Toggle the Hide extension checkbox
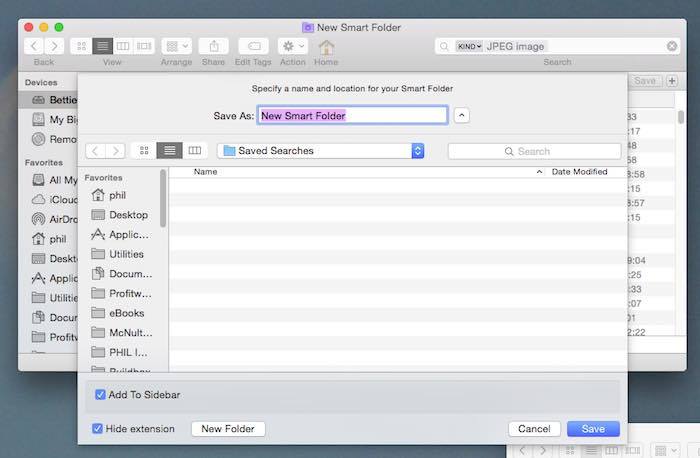Image resolution: width=700 pixels, height=458 pixels. (x=97, y=429)
